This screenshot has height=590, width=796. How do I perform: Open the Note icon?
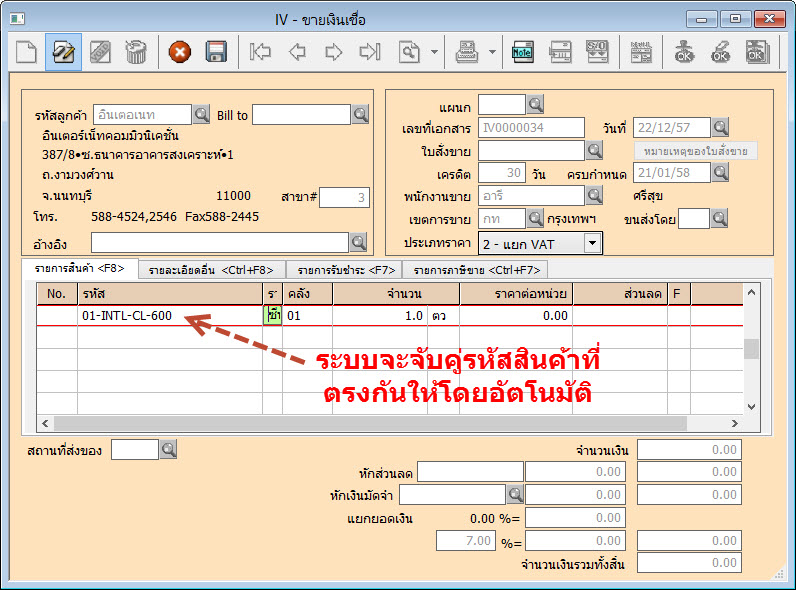(x=522, y=52)
